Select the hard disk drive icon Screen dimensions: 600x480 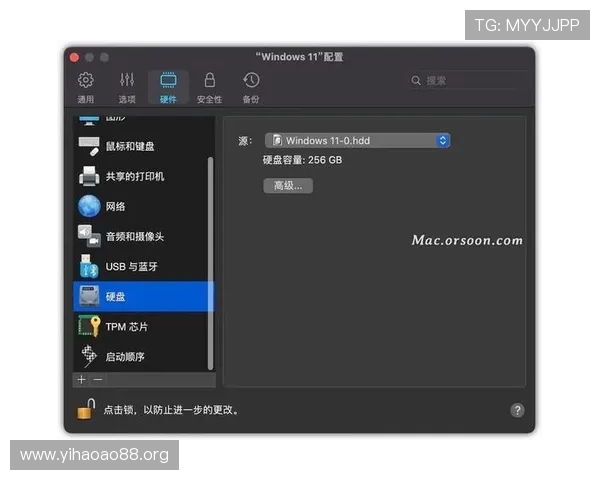pos(89,296)
